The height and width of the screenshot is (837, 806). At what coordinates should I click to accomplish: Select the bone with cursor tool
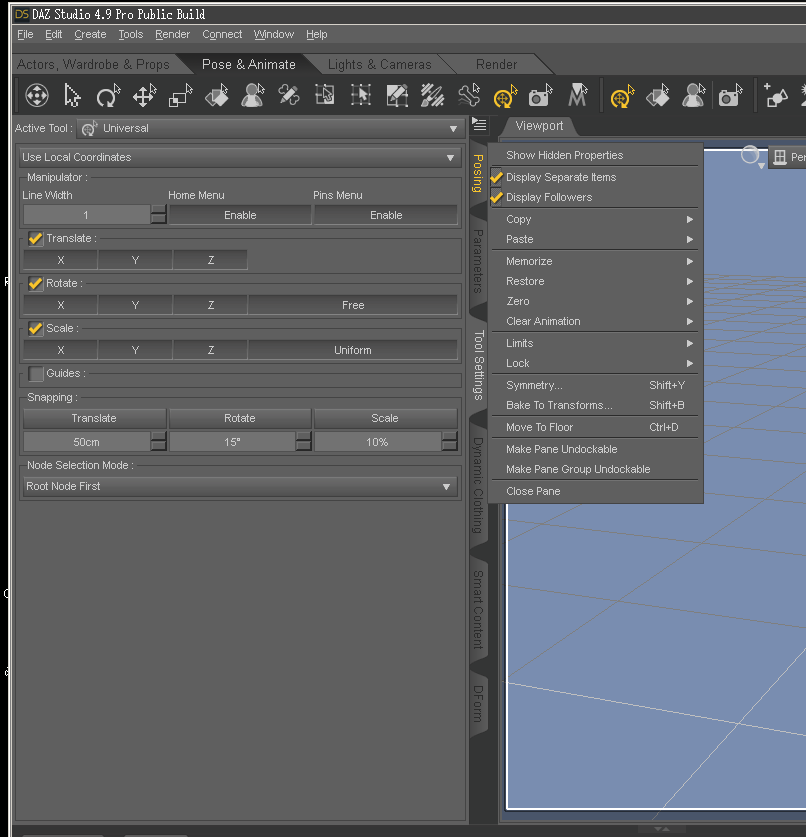469,96
